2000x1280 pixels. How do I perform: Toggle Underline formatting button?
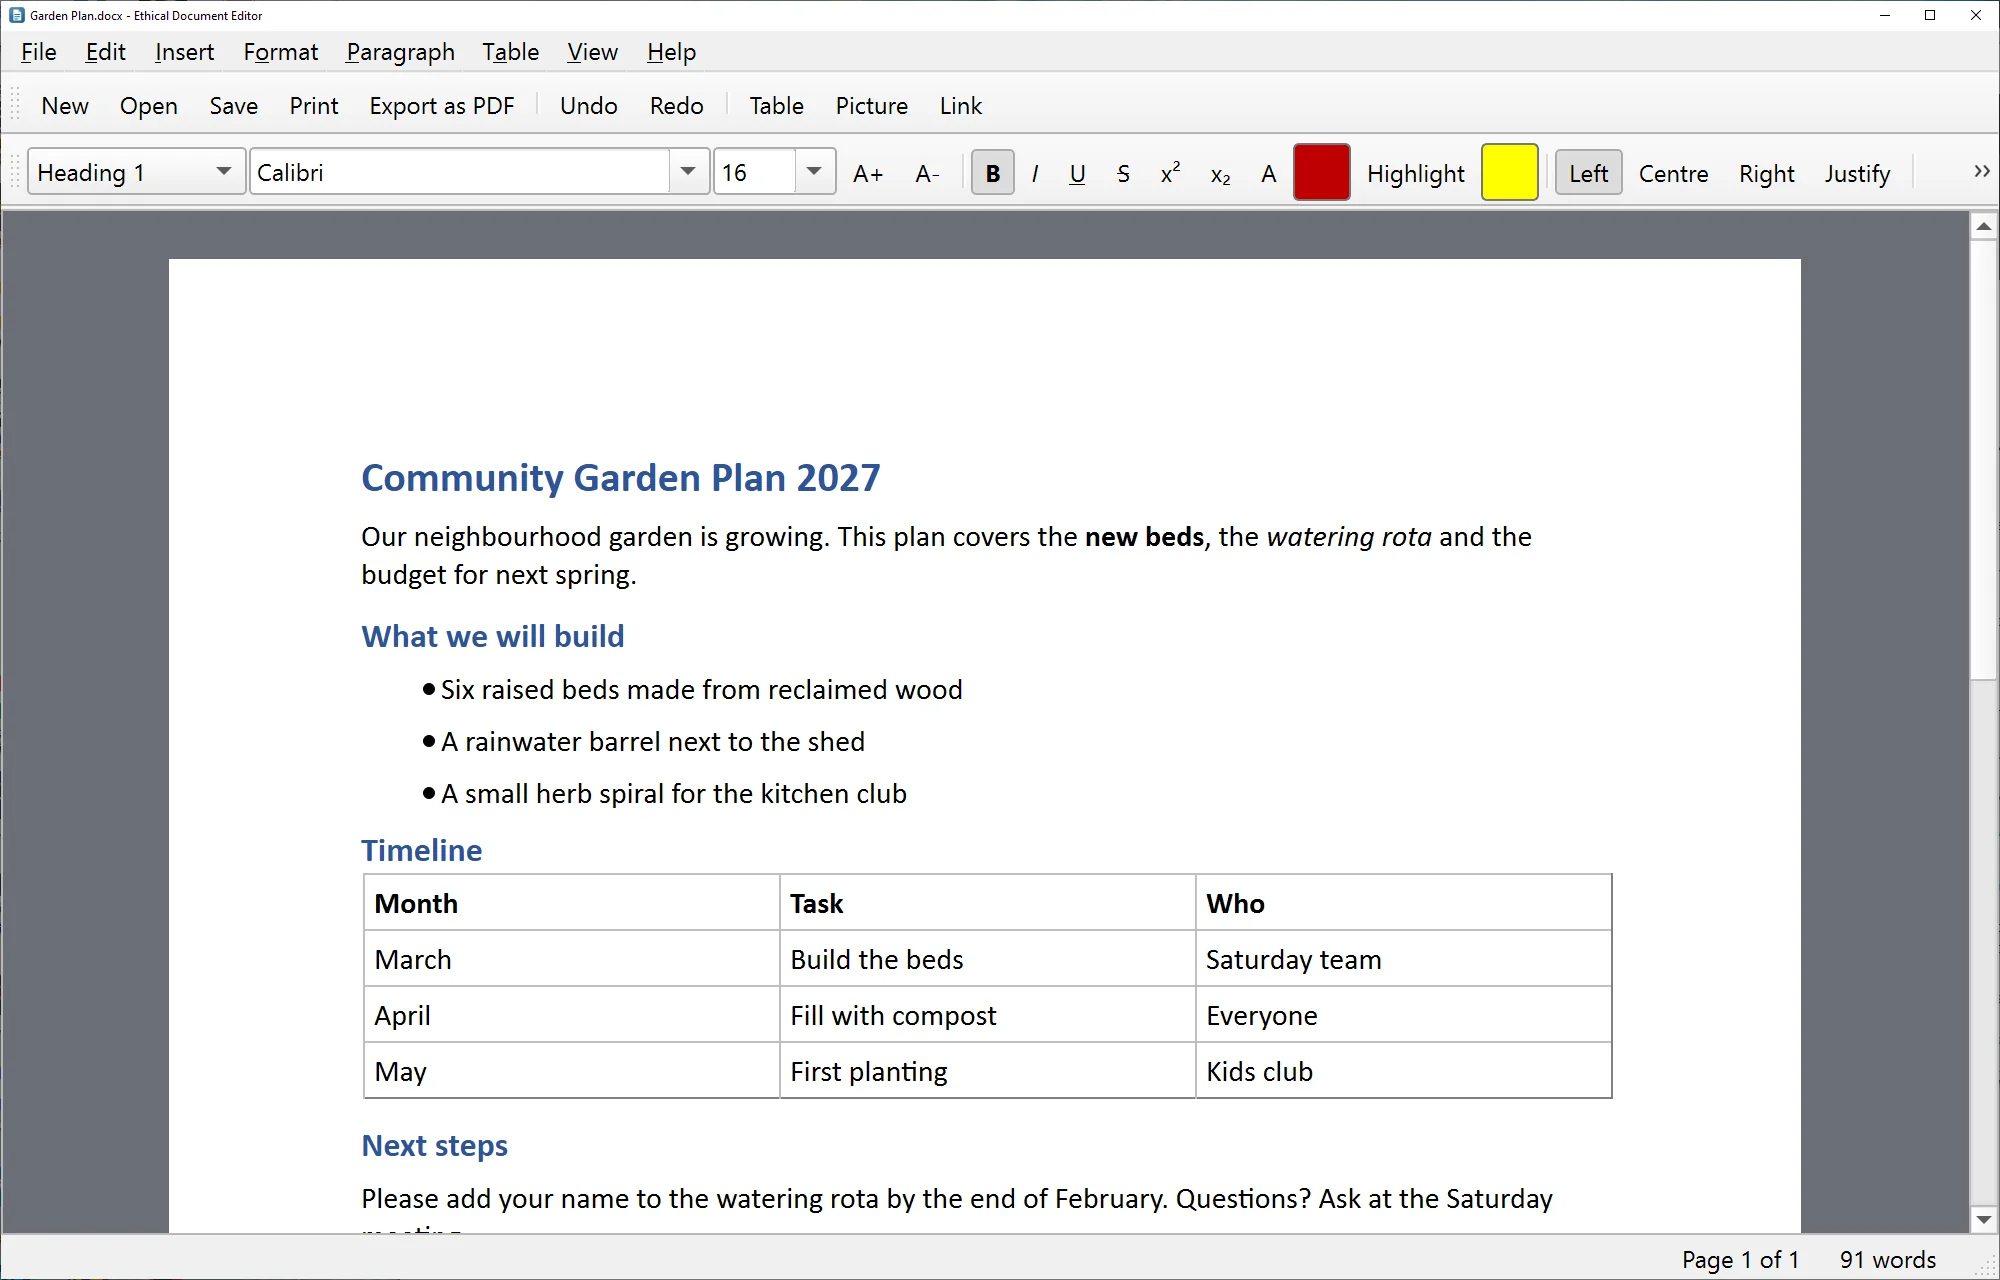pos(1077,173)
